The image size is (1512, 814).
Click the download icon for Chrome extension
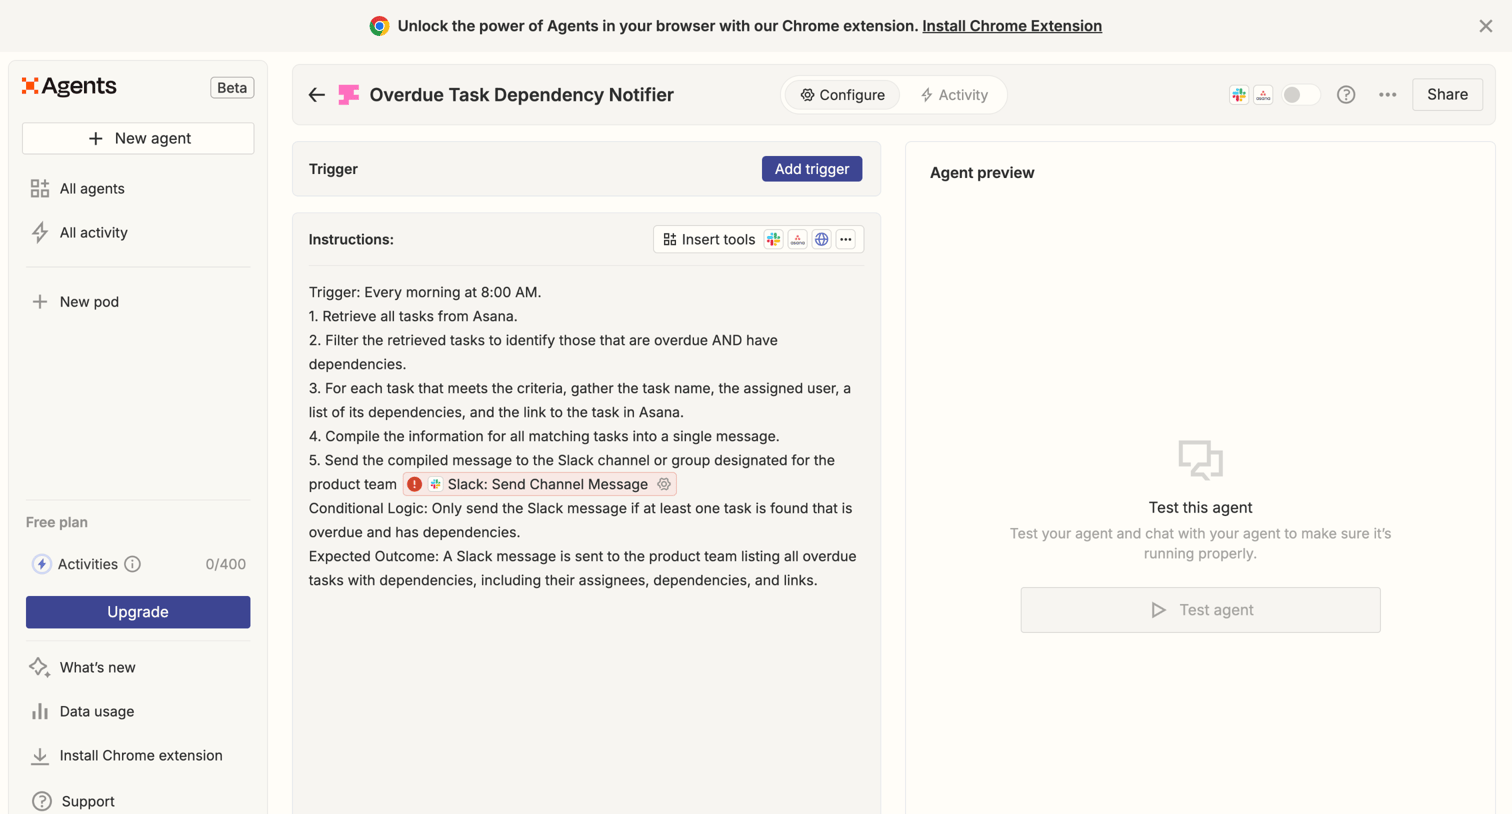click(40, 756)
